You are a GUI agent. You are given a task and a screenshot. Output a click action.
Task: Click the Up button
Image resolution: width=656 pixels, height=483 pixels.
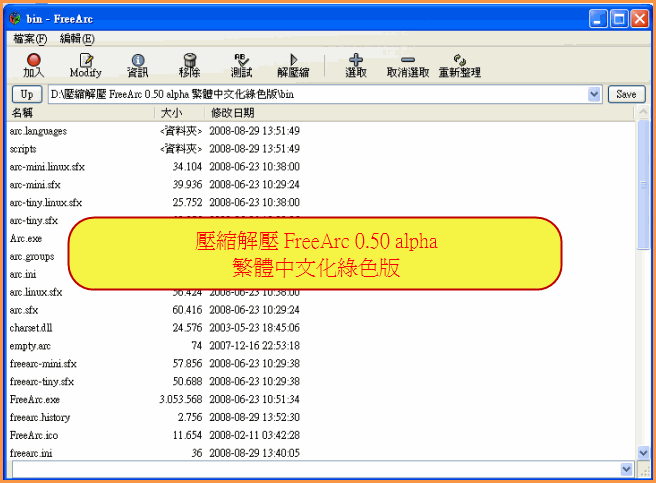pyautogui.click(x=26, y=94)
